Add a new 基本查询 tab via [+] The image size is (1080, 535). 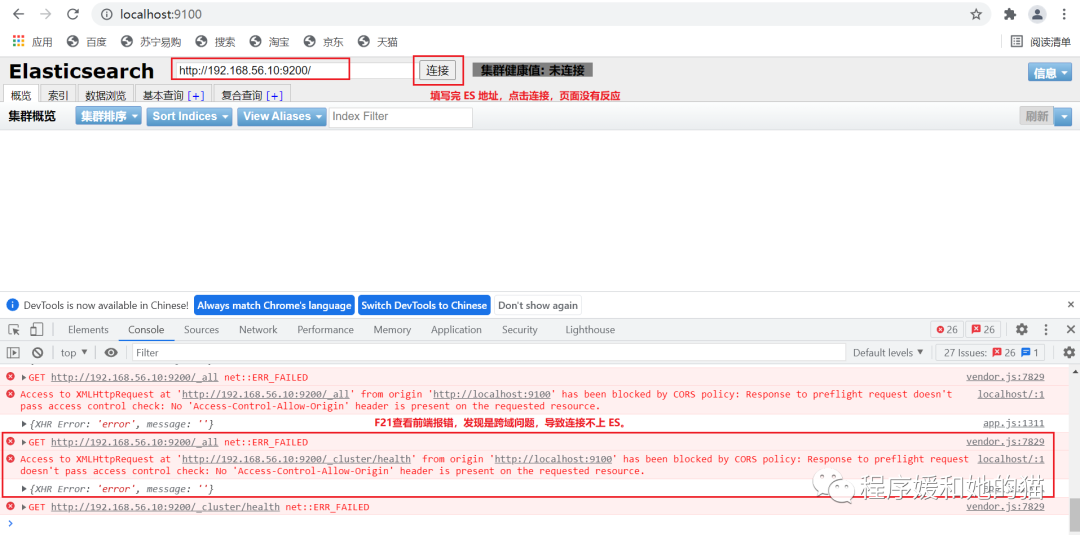(x=196, y=95)
